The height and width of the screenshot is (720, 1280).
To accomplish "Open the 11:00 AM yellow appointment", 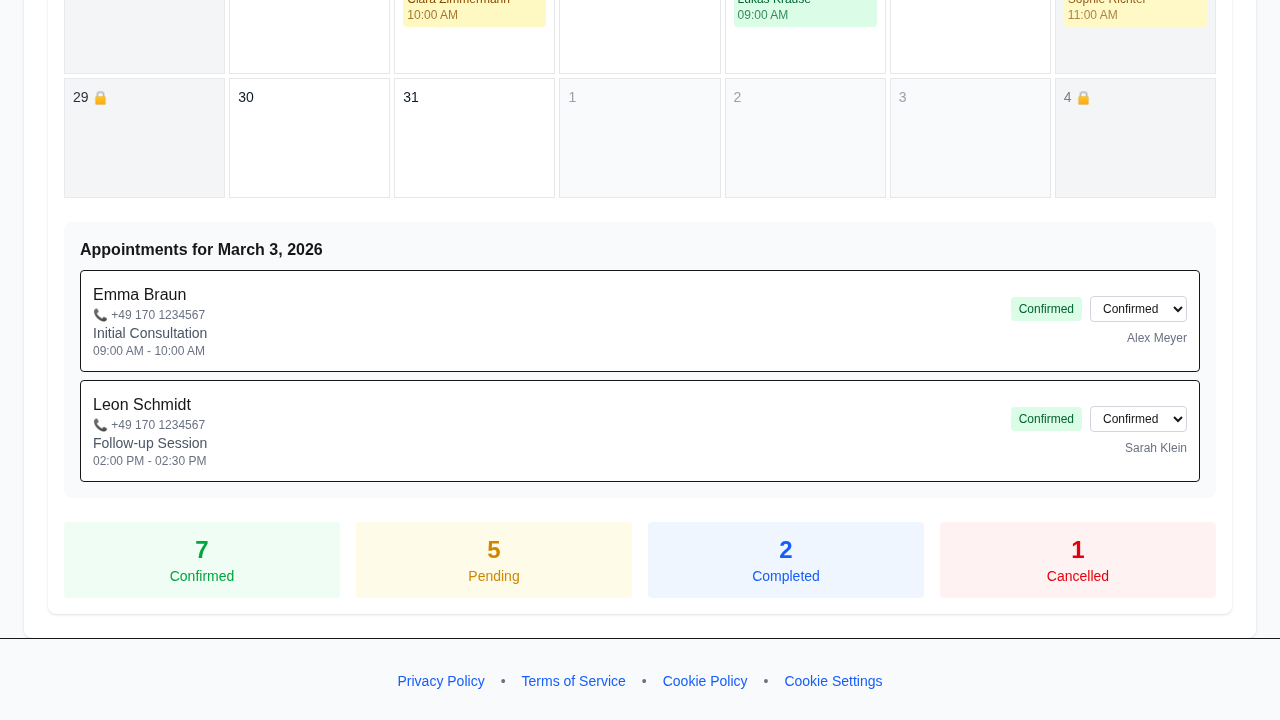I will tap(1135, 11).
